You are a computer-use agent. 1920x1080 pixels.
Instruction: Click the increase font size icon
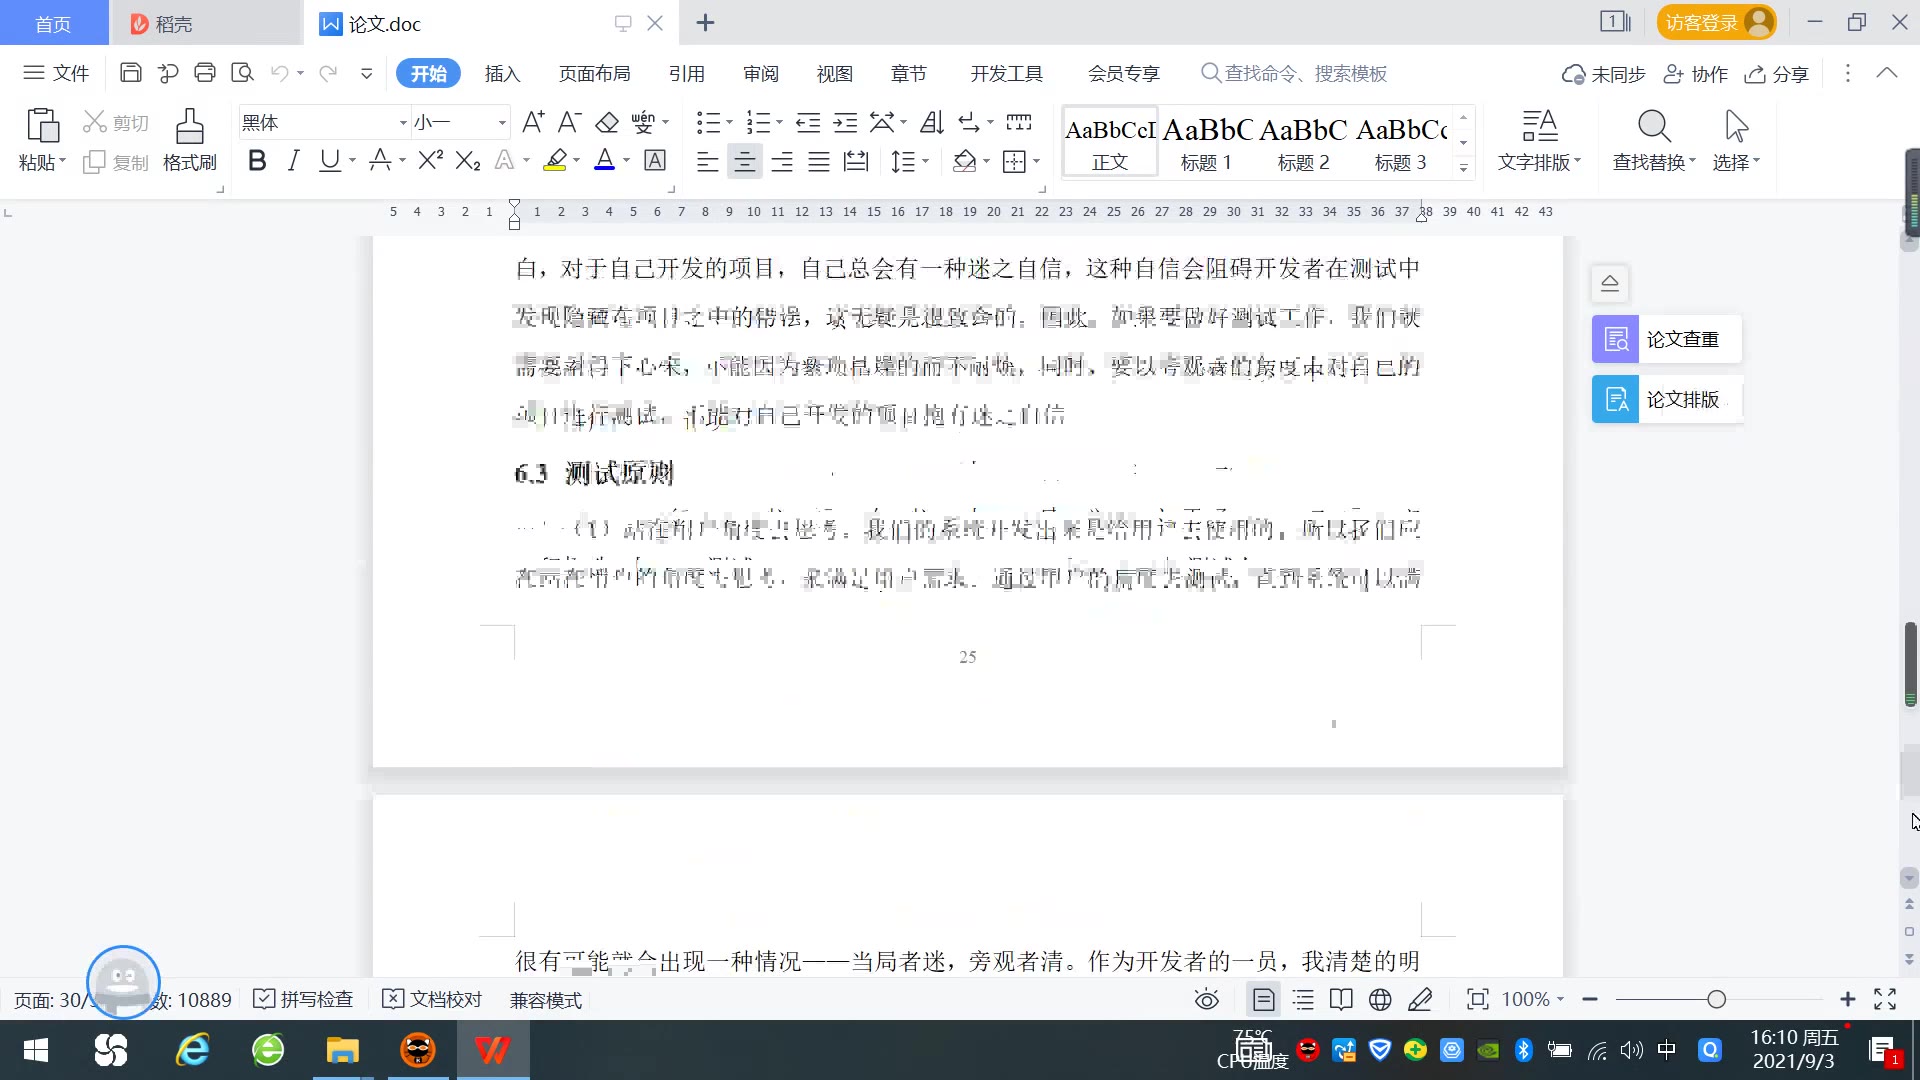pos(533,123)
